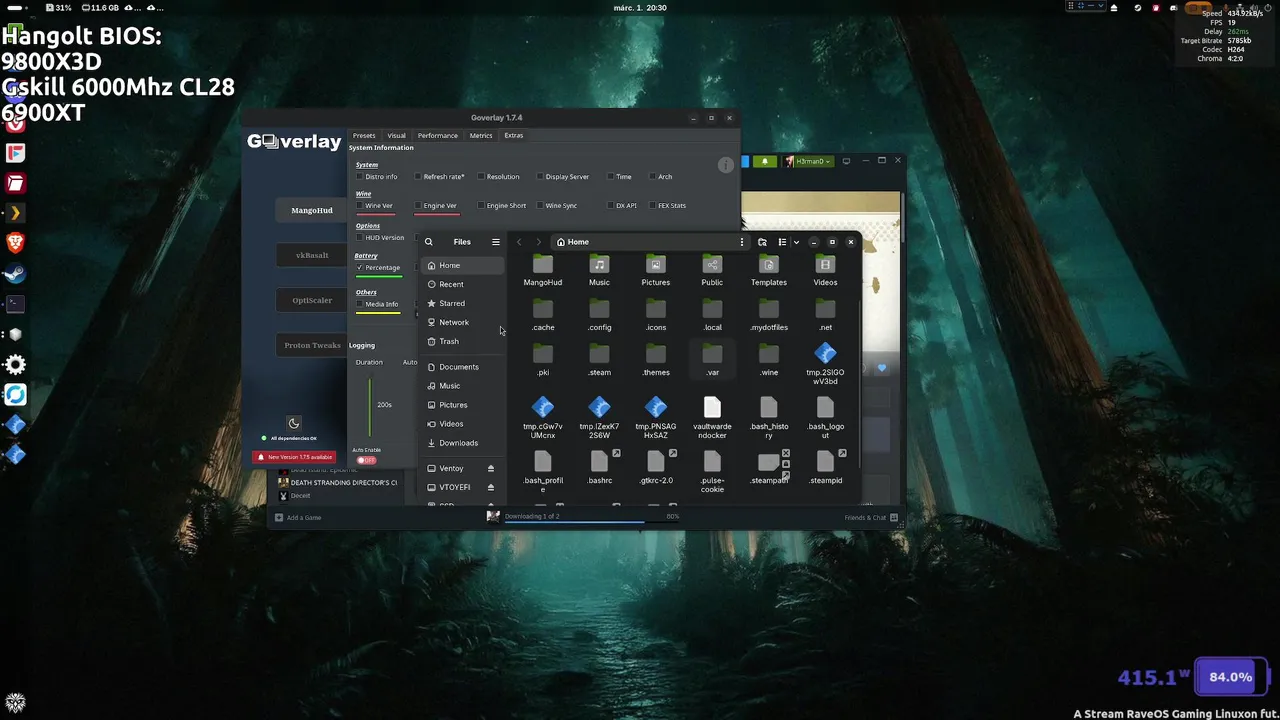The height and width of the screenshot is (720, 1280).
Task: Switch to the Visual tab
Action: click(x=397, y=135)
